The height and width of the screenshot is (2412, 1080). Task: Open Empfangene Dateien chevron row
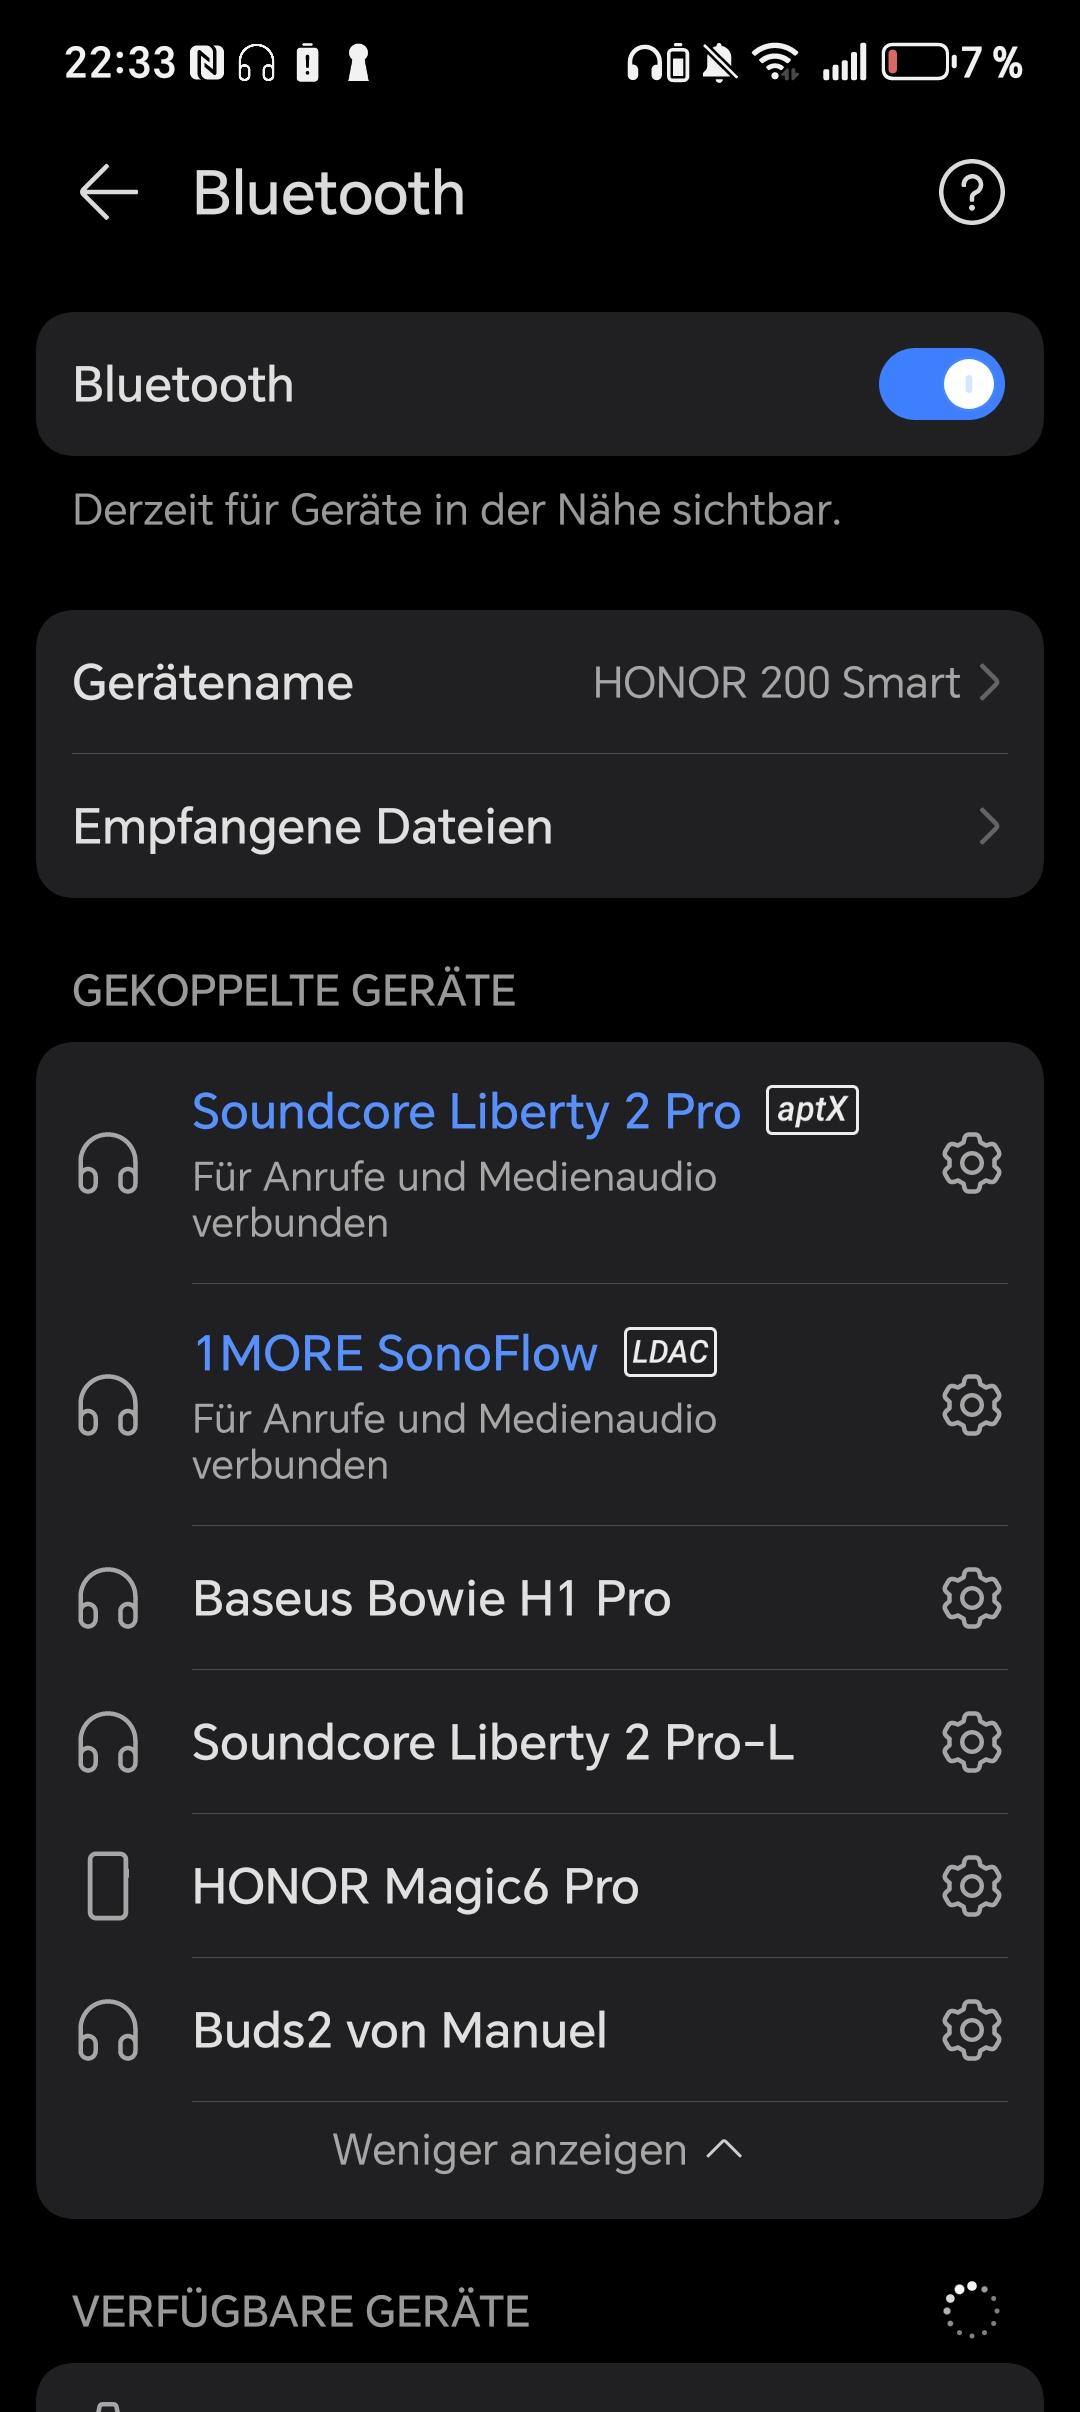540,827
